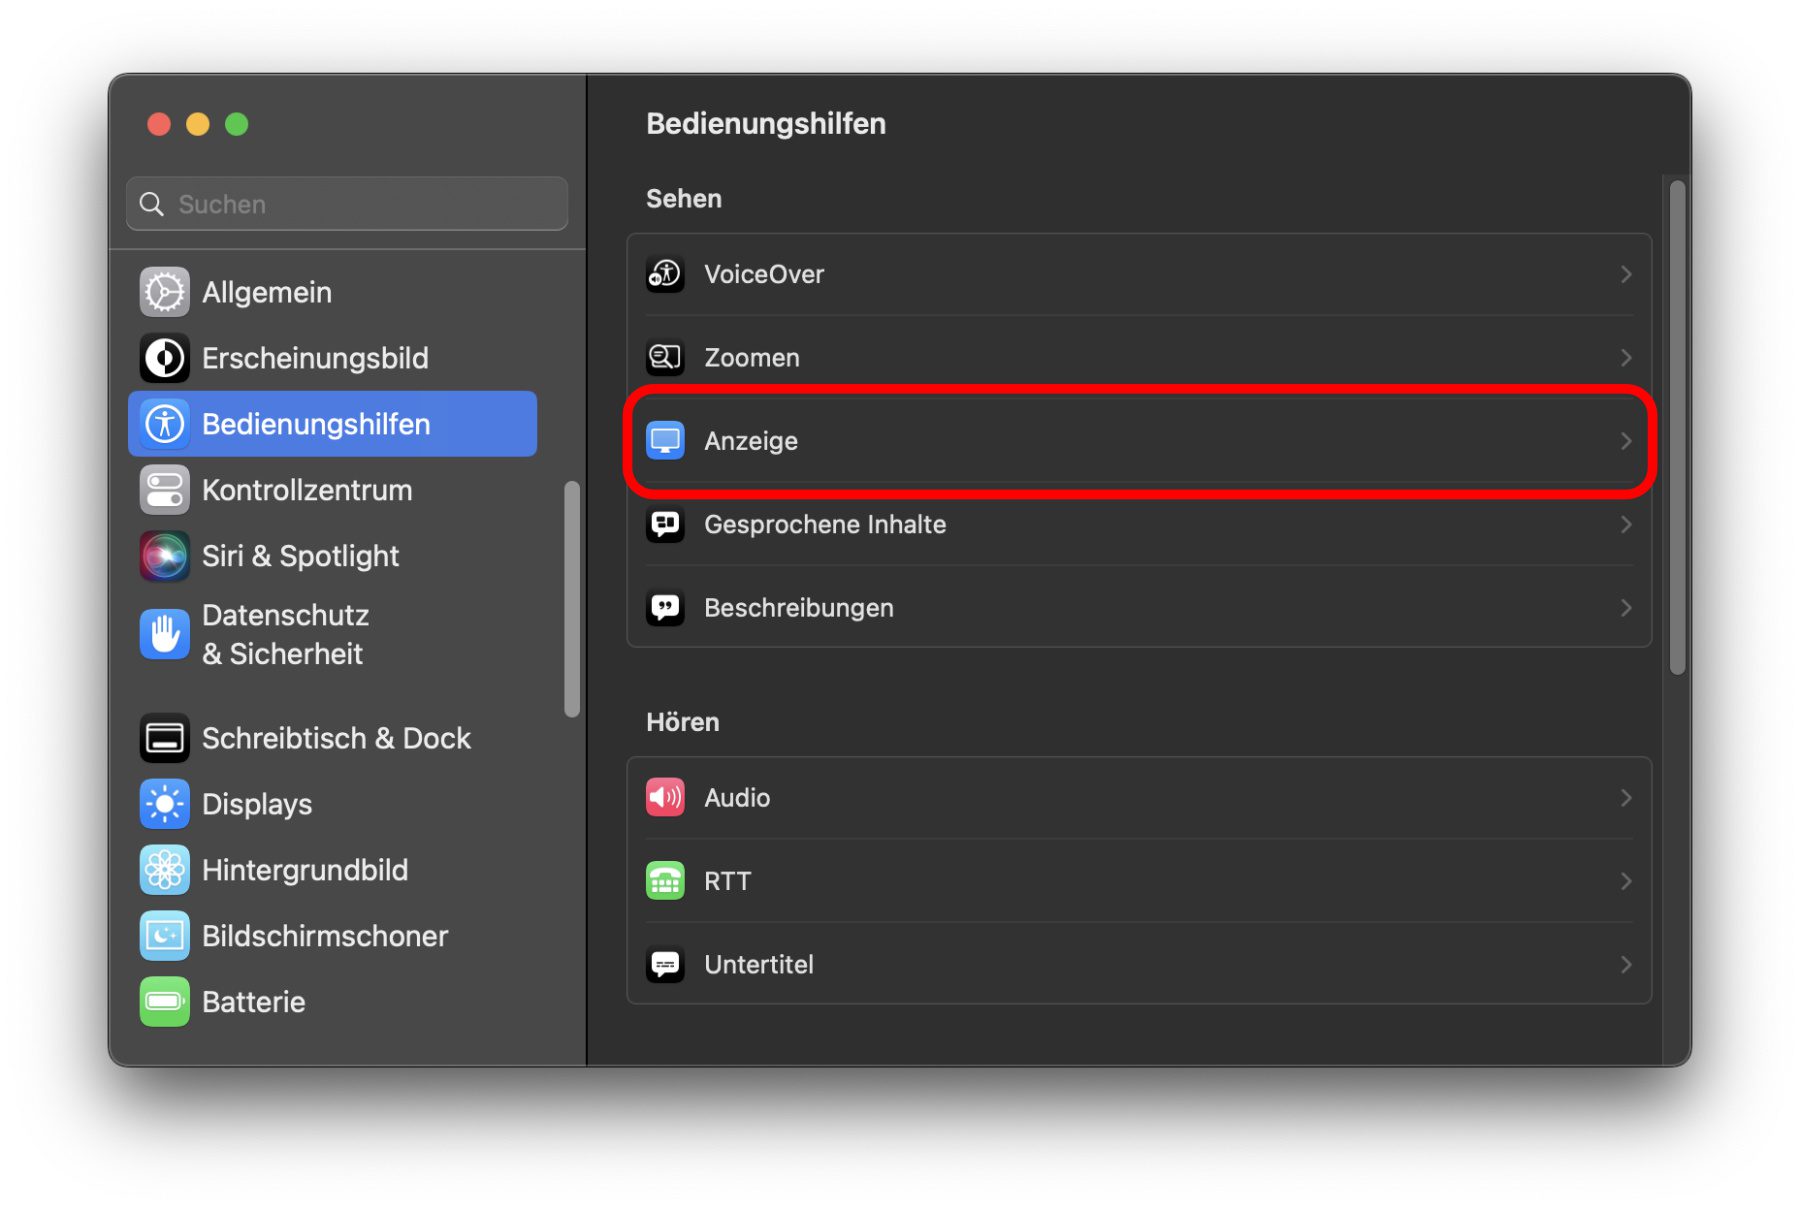Open Allgemein in the sidebar
Viewport: 1800px width, 1210px height.
[x=266, y=292]
